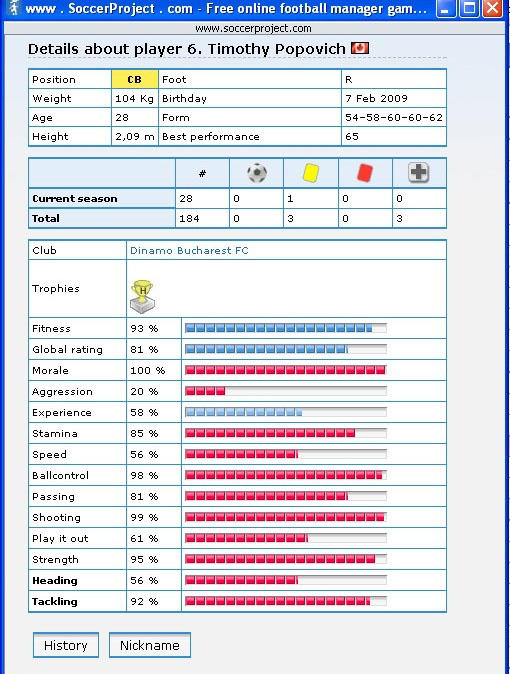Screen dimensions: 510x674
Task: Click the gold trophy icon in Trophies row
Action: [x=142, y=297]
